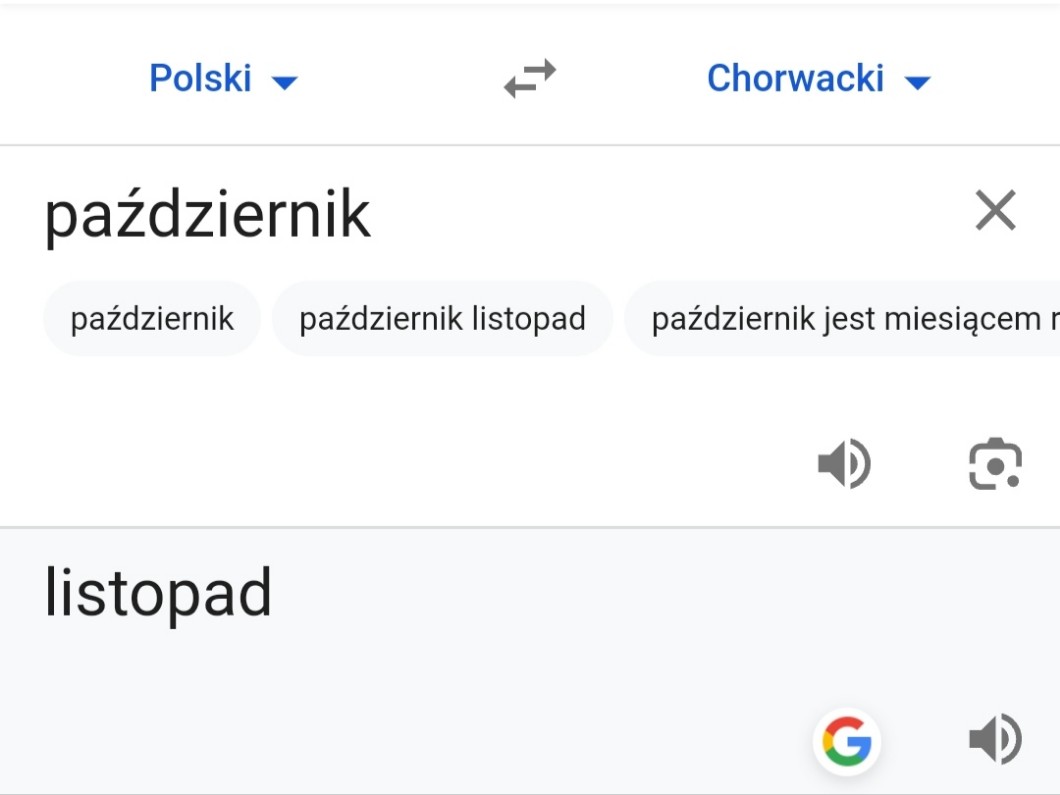Click the translated word "listopad"
1060x795 pixels.
[158, 592]
